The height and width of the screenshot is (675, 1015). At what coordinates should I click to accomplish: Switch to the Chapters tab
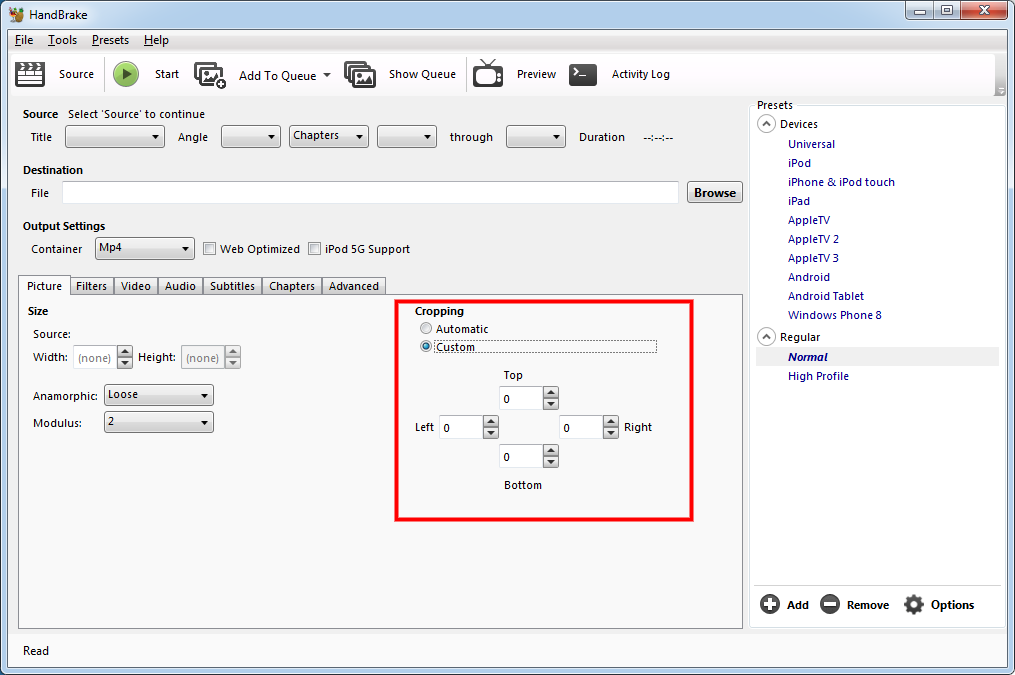pos(292,286)
